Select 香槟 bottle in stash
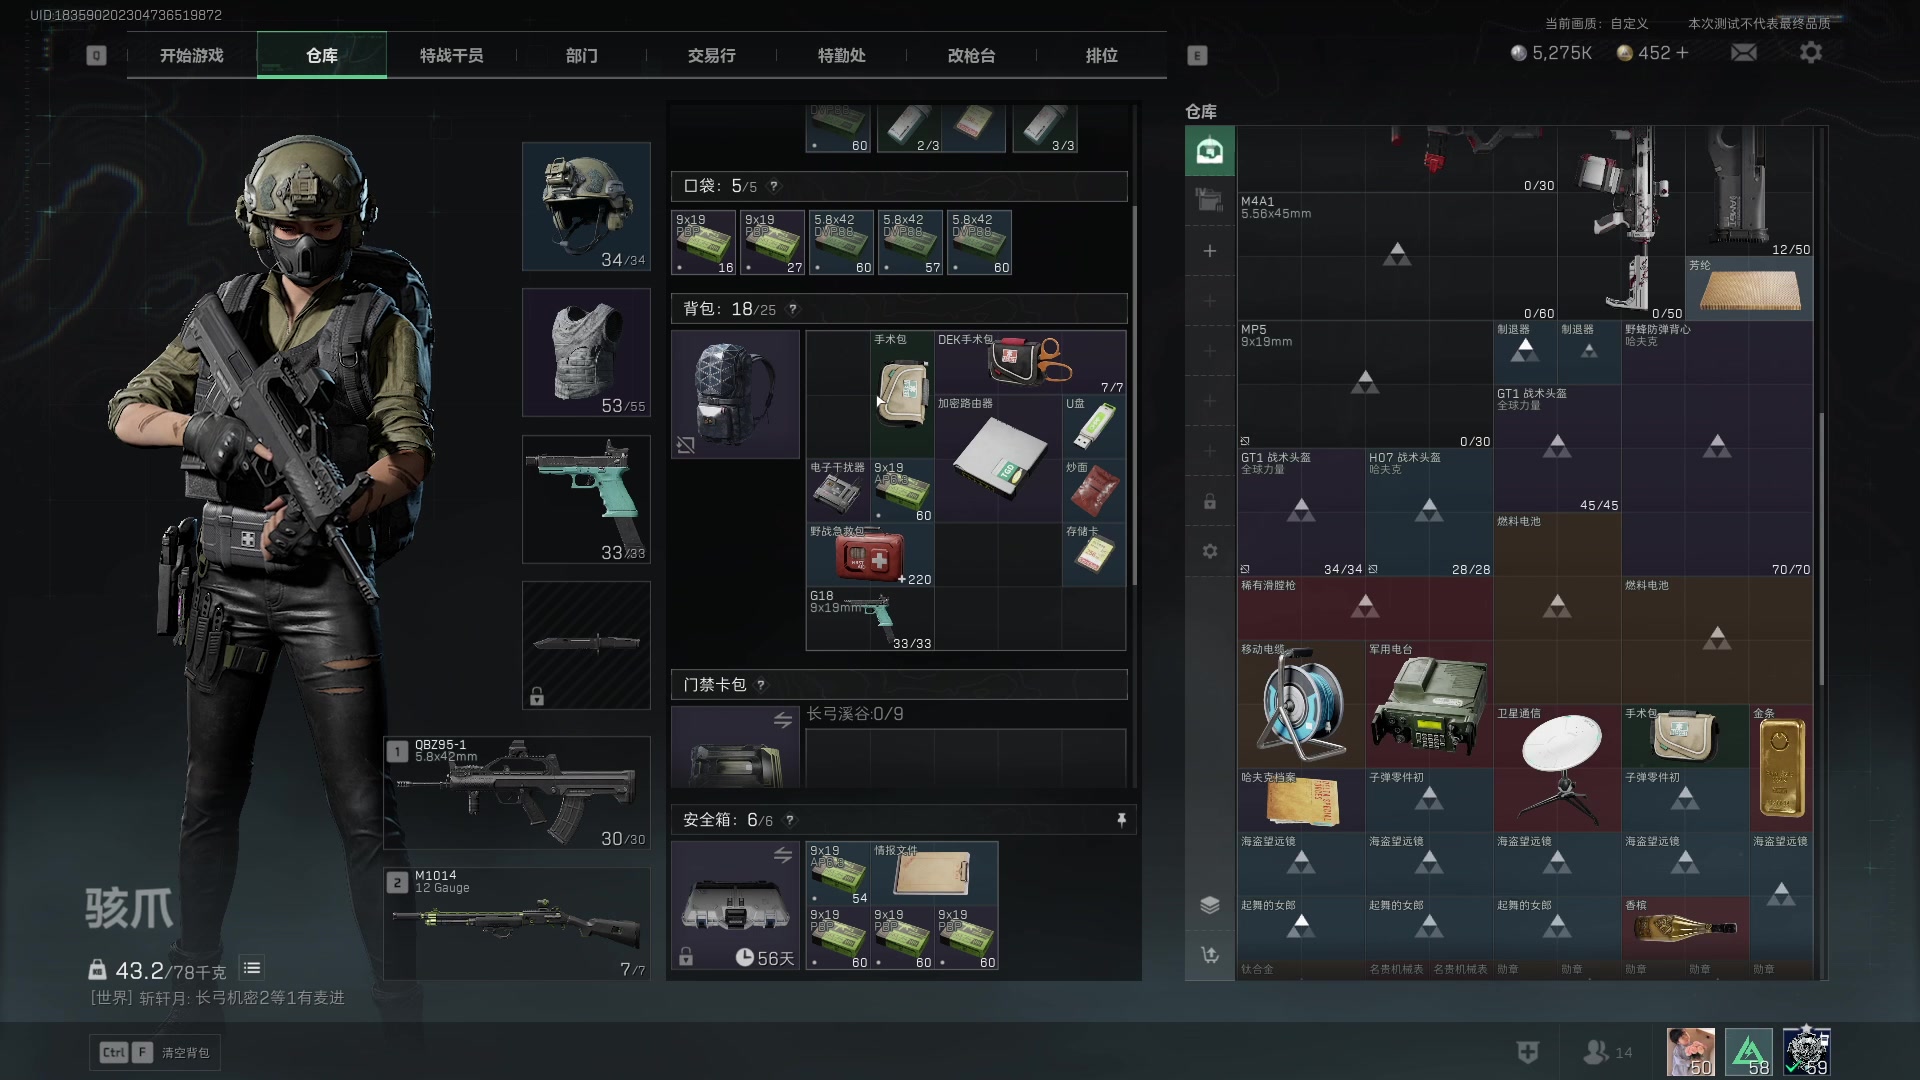1920x1080 pixels. 1685,928
